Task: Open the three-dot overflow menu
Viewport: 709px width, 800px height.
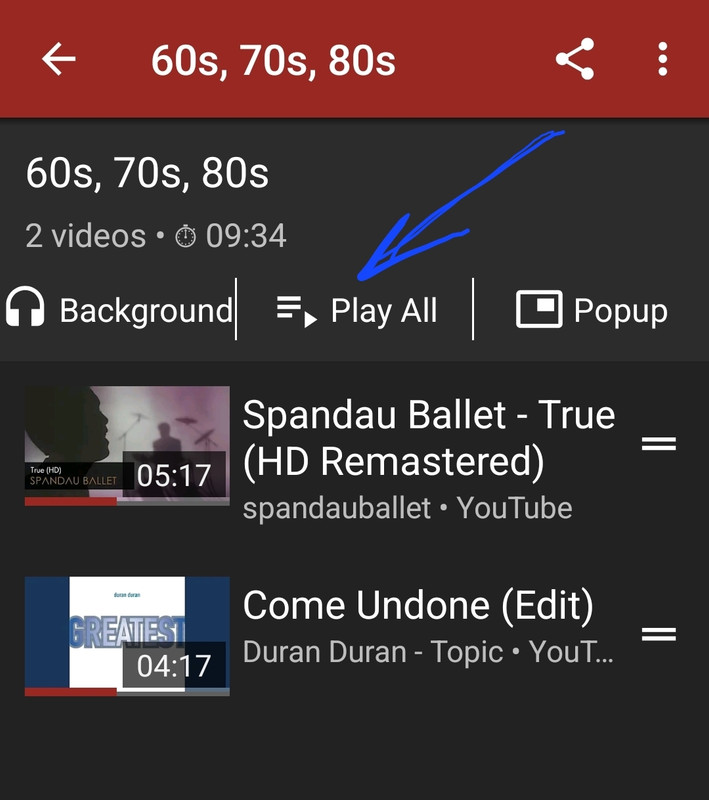Action: 663,59
